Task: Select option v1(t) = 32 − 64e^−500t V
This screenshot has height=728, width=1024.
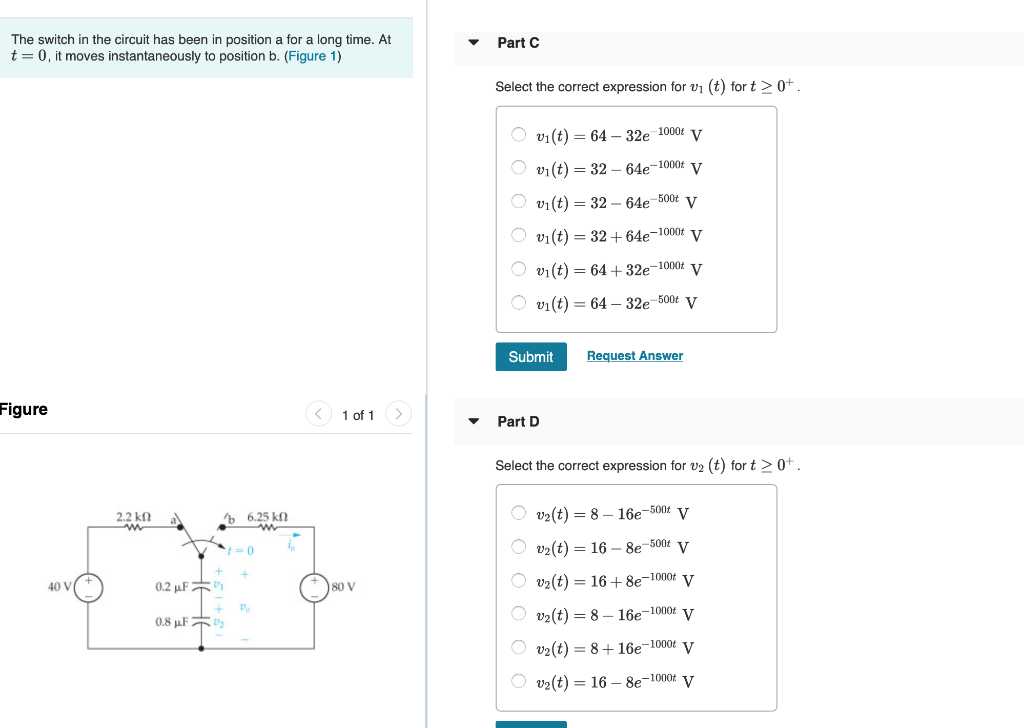Action: [x=519, y=201]
